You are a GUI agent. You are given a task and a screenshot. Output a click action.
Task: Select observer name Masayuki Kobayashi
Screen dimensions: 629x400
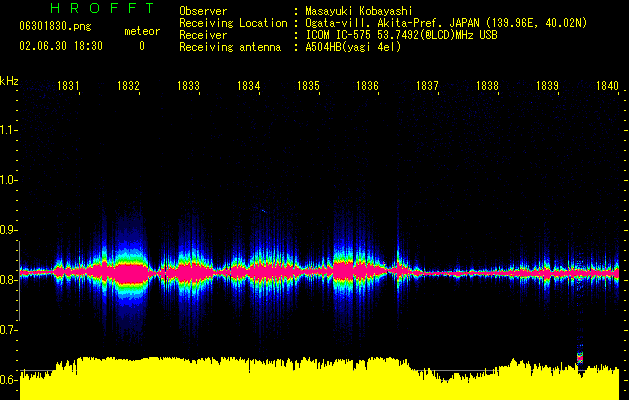click(359, 11)
